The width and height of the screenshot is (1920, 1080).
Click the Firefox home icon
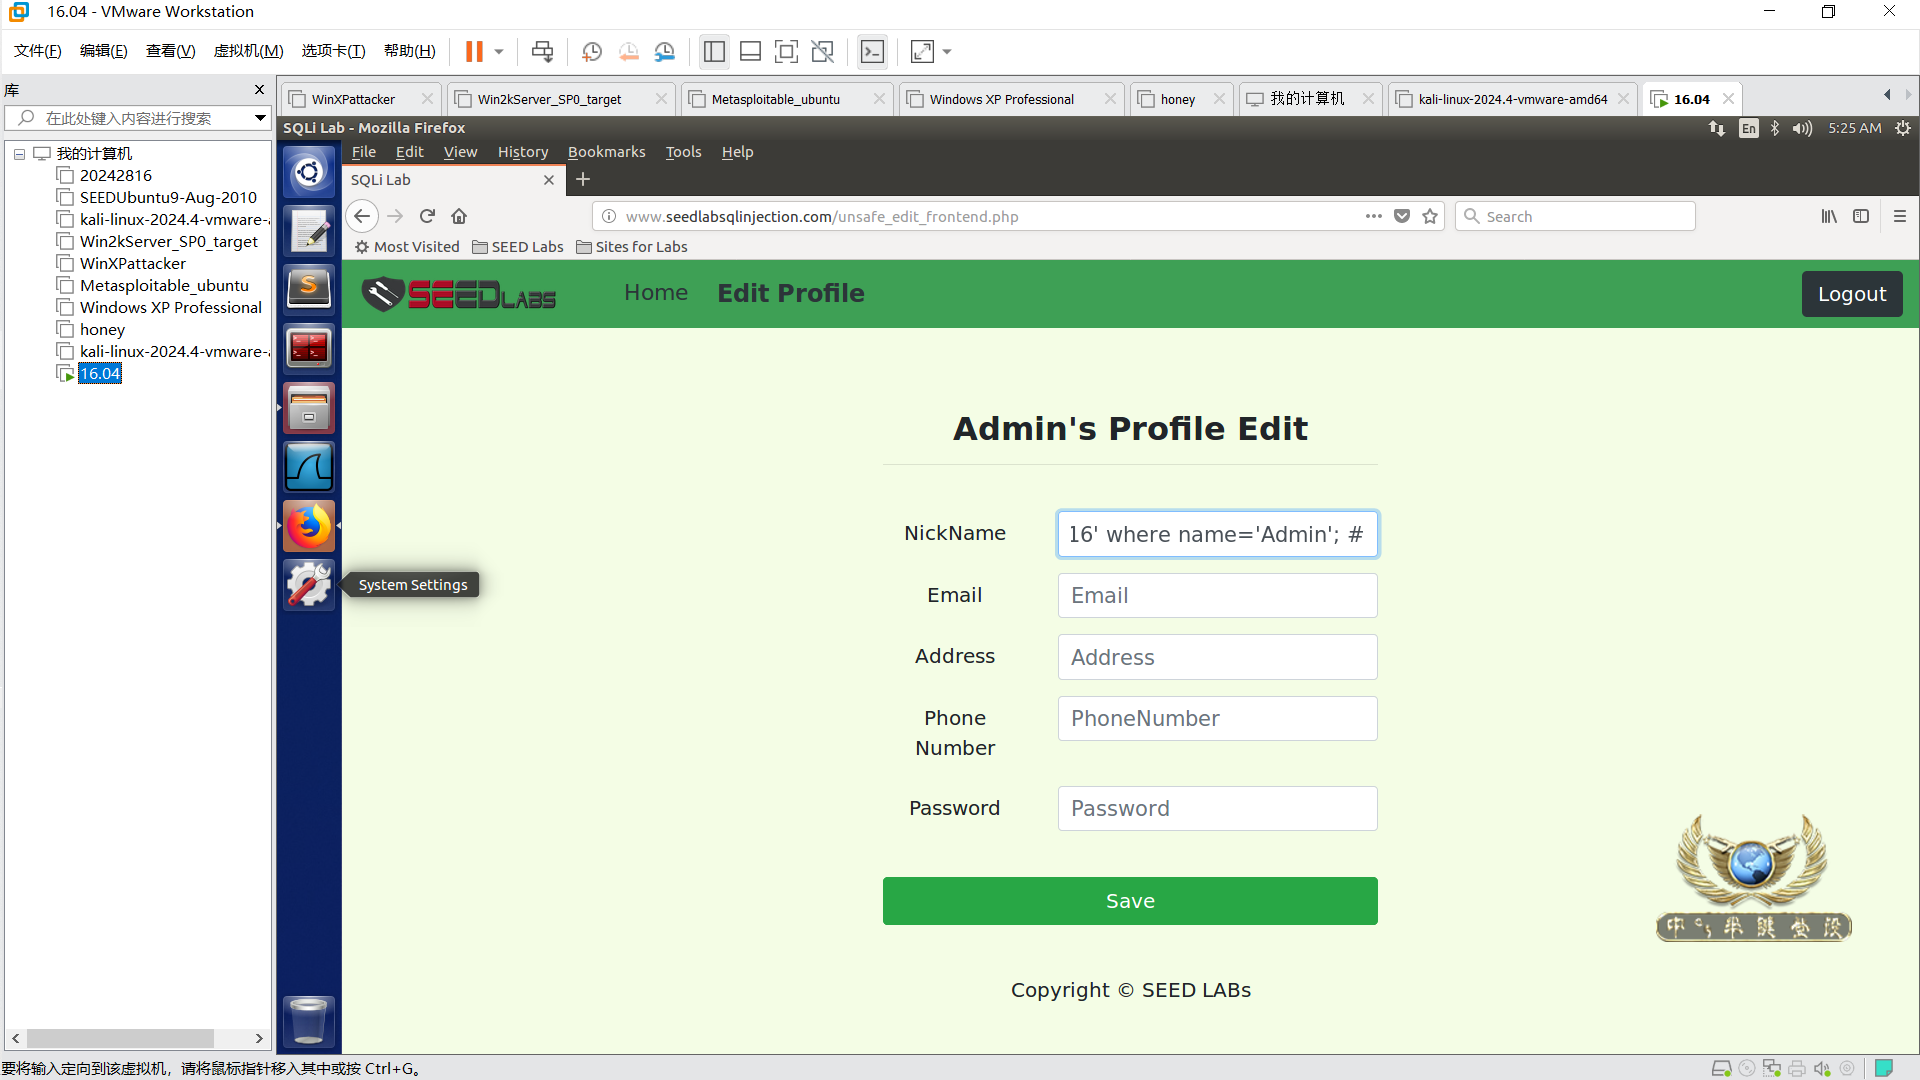459,216
